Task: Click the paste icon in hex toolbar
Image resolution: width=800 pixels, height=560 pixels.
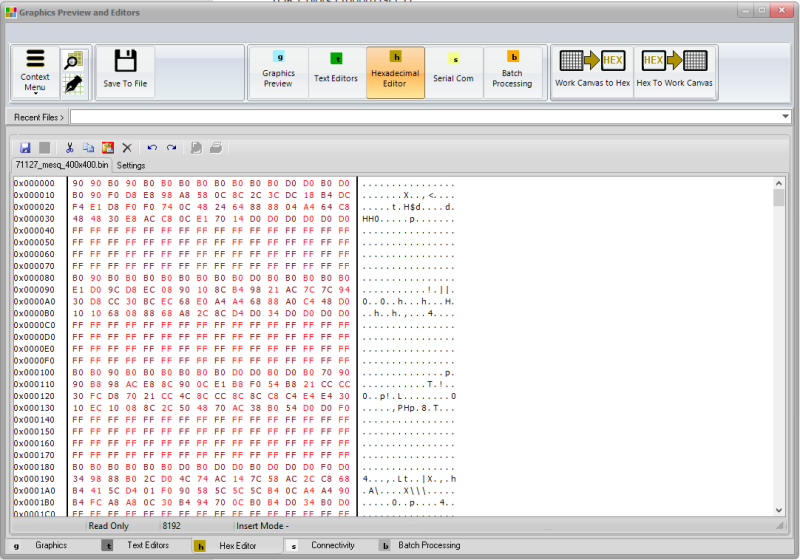Action: click(107, 147)
